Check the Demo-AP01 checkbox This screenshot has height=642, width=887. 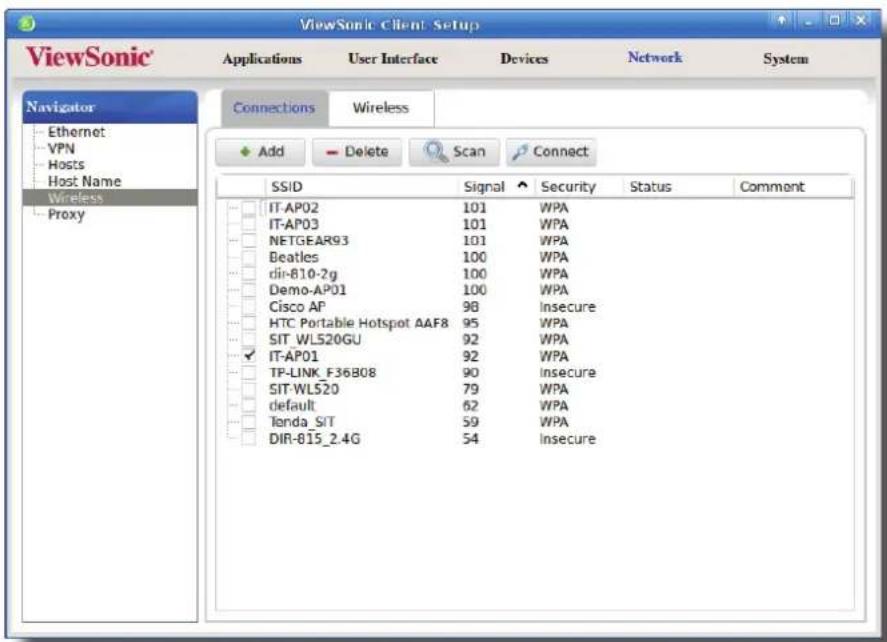coord(249,290)
